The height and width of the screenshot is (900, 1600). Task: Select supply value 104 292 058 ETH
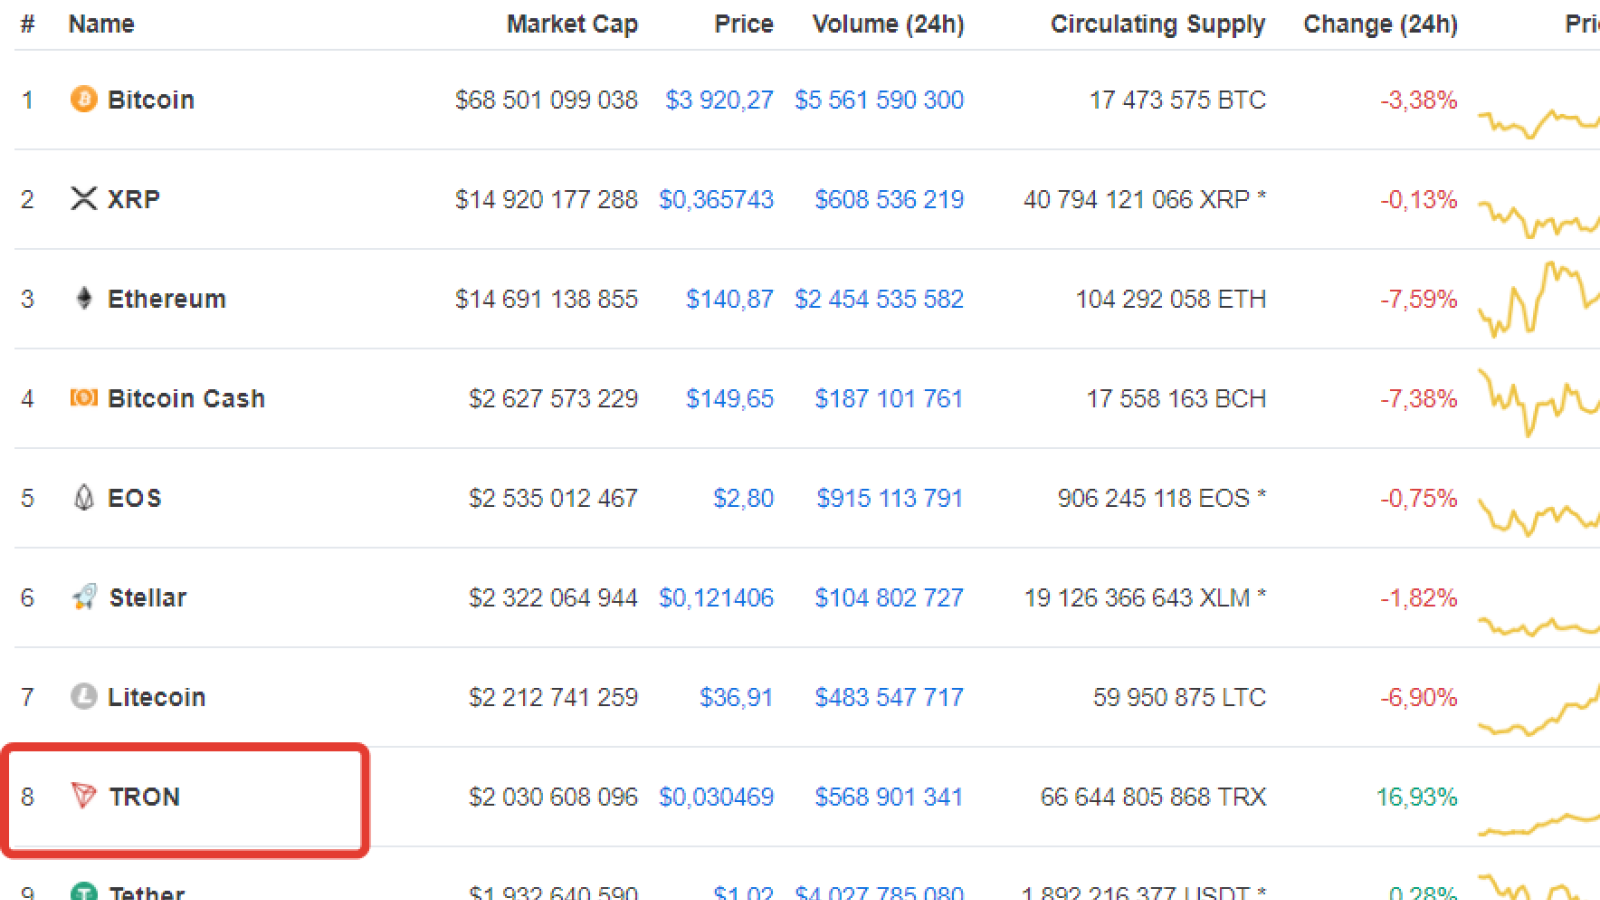click(x=1171, y=299)
